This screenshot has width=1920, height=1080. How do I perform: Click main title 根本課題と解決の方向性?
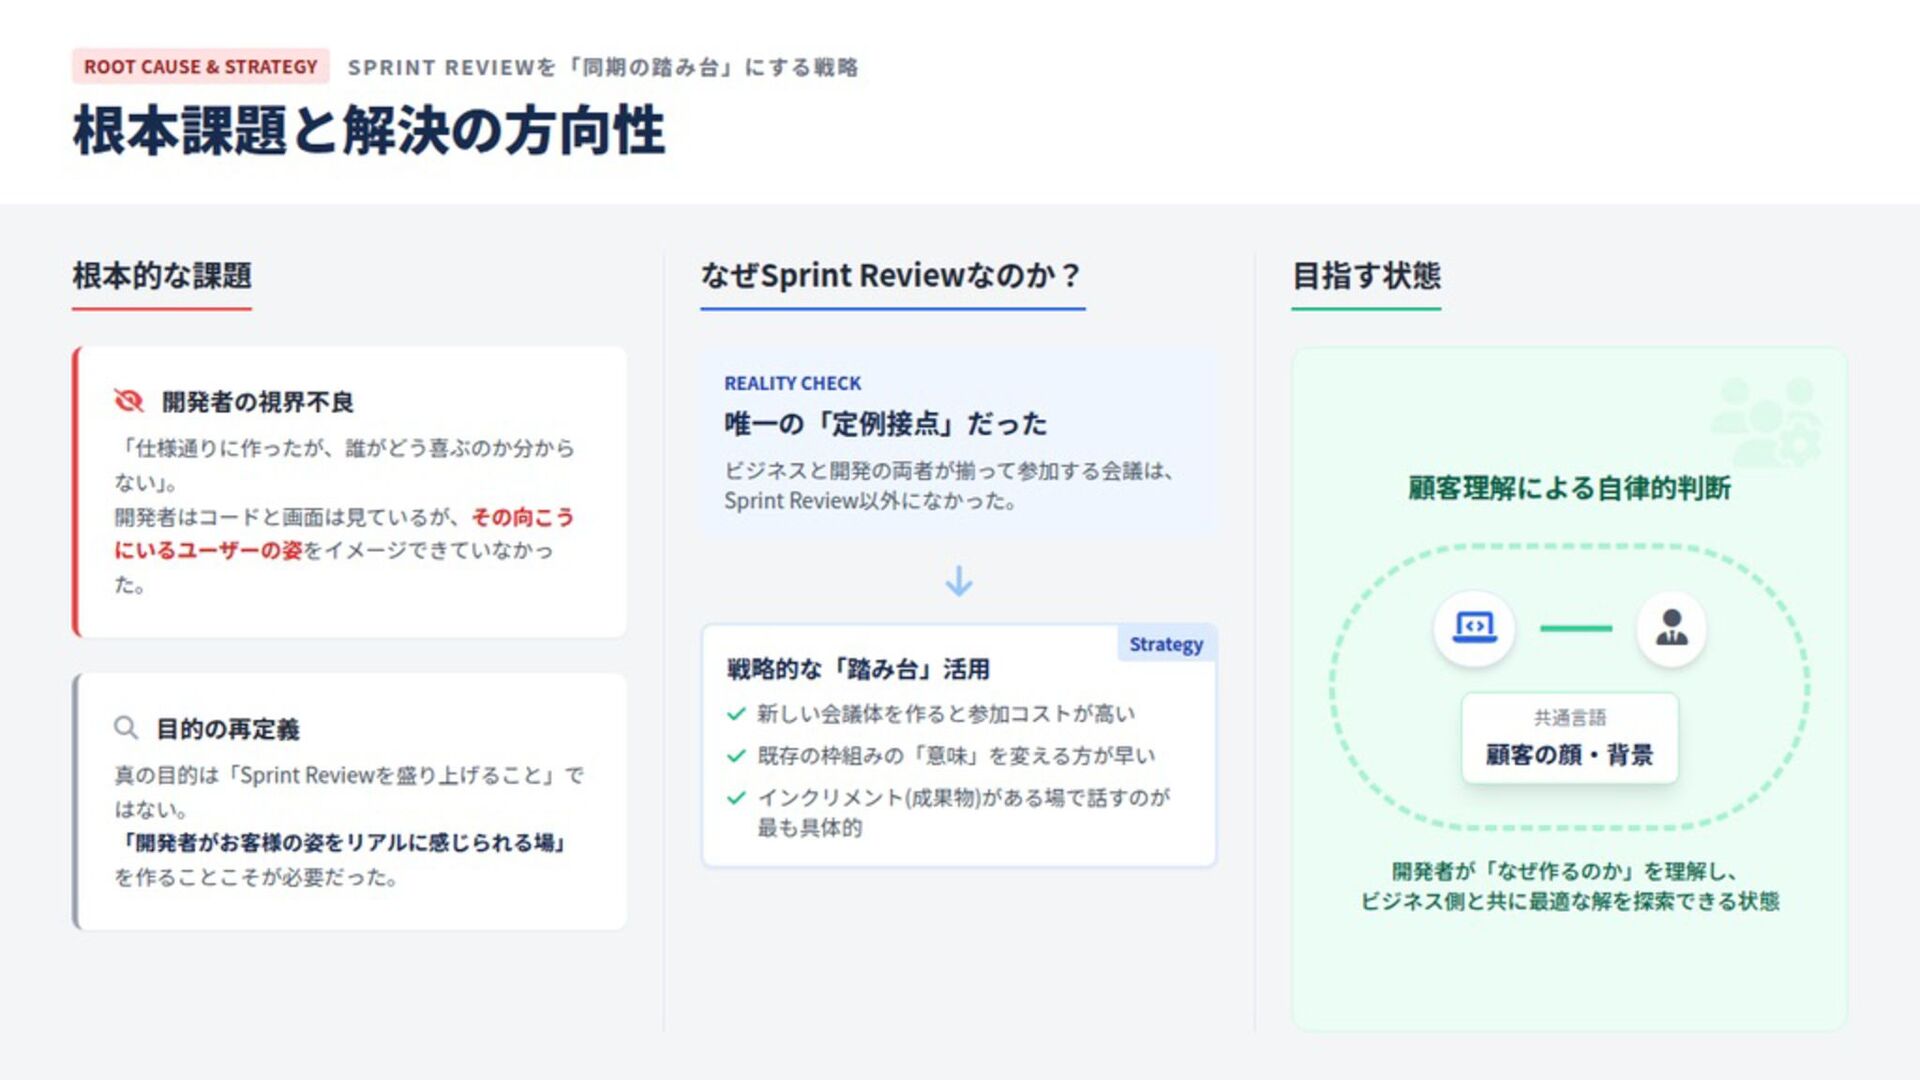click(369, 131)
